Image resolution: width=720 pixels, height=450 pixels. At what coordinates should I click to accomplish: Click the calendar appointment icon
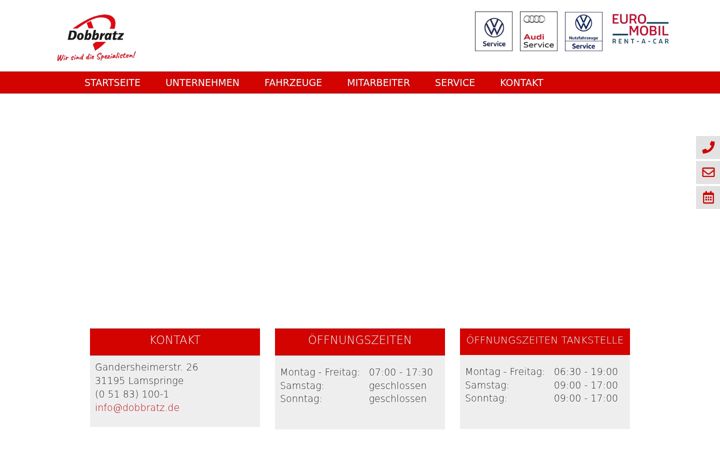[x=708, y=197]
